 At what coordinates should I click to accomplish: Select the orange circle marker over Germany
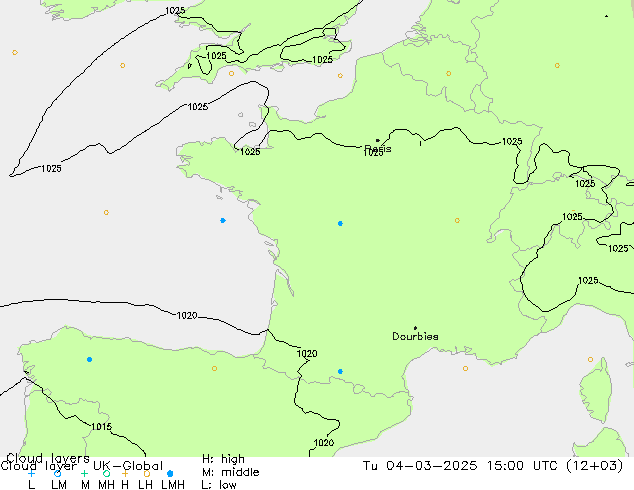point(557,65)
